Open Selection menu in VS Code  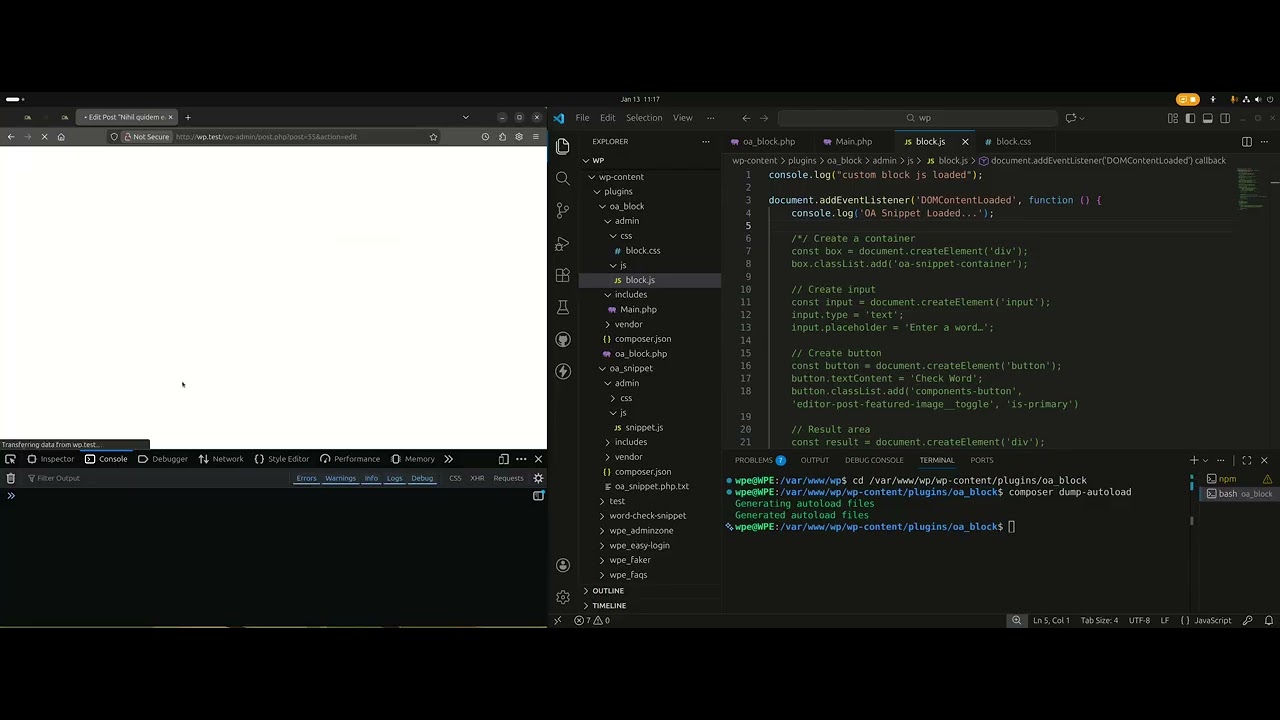(644, 118)
